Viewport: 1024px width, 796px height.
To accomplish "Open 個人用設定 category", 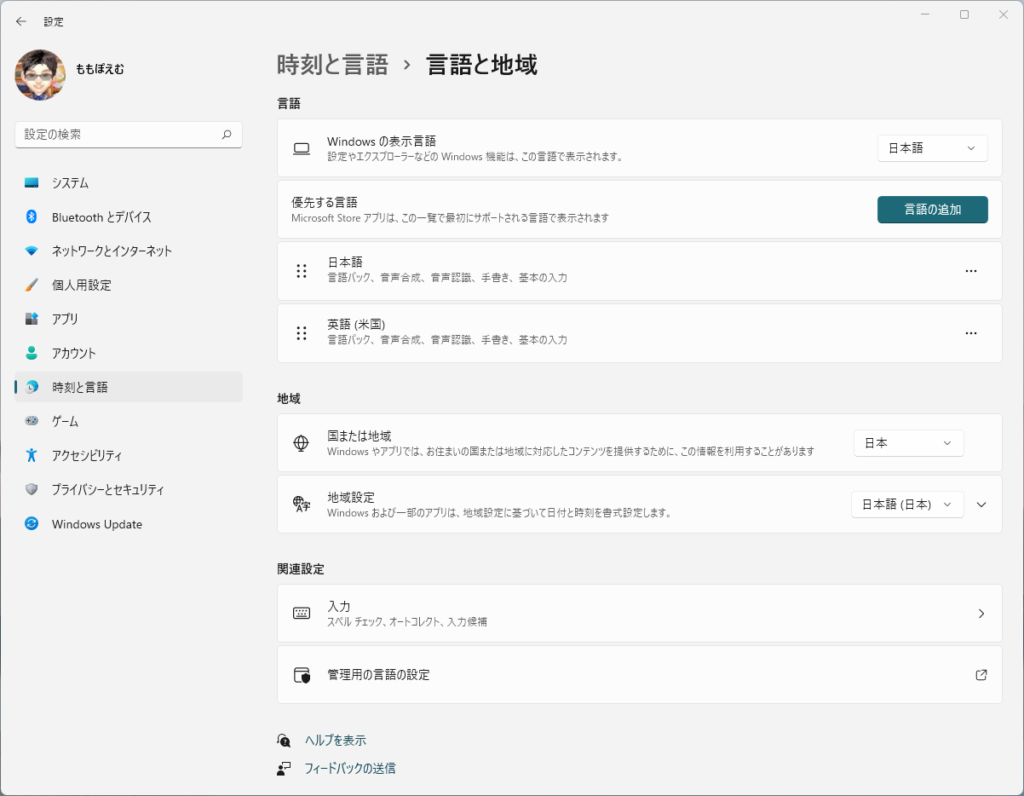I will (128, 285).
